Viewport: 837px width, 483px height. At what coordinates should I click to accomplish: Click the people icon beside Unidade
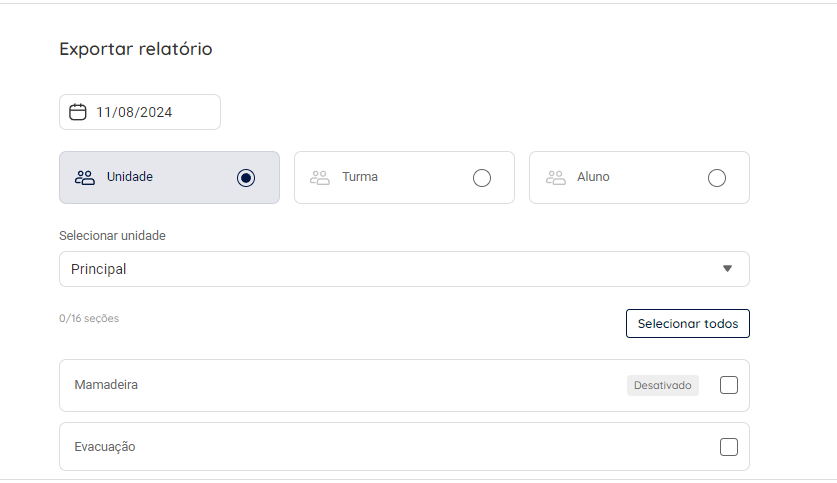(x=85, y=178)
